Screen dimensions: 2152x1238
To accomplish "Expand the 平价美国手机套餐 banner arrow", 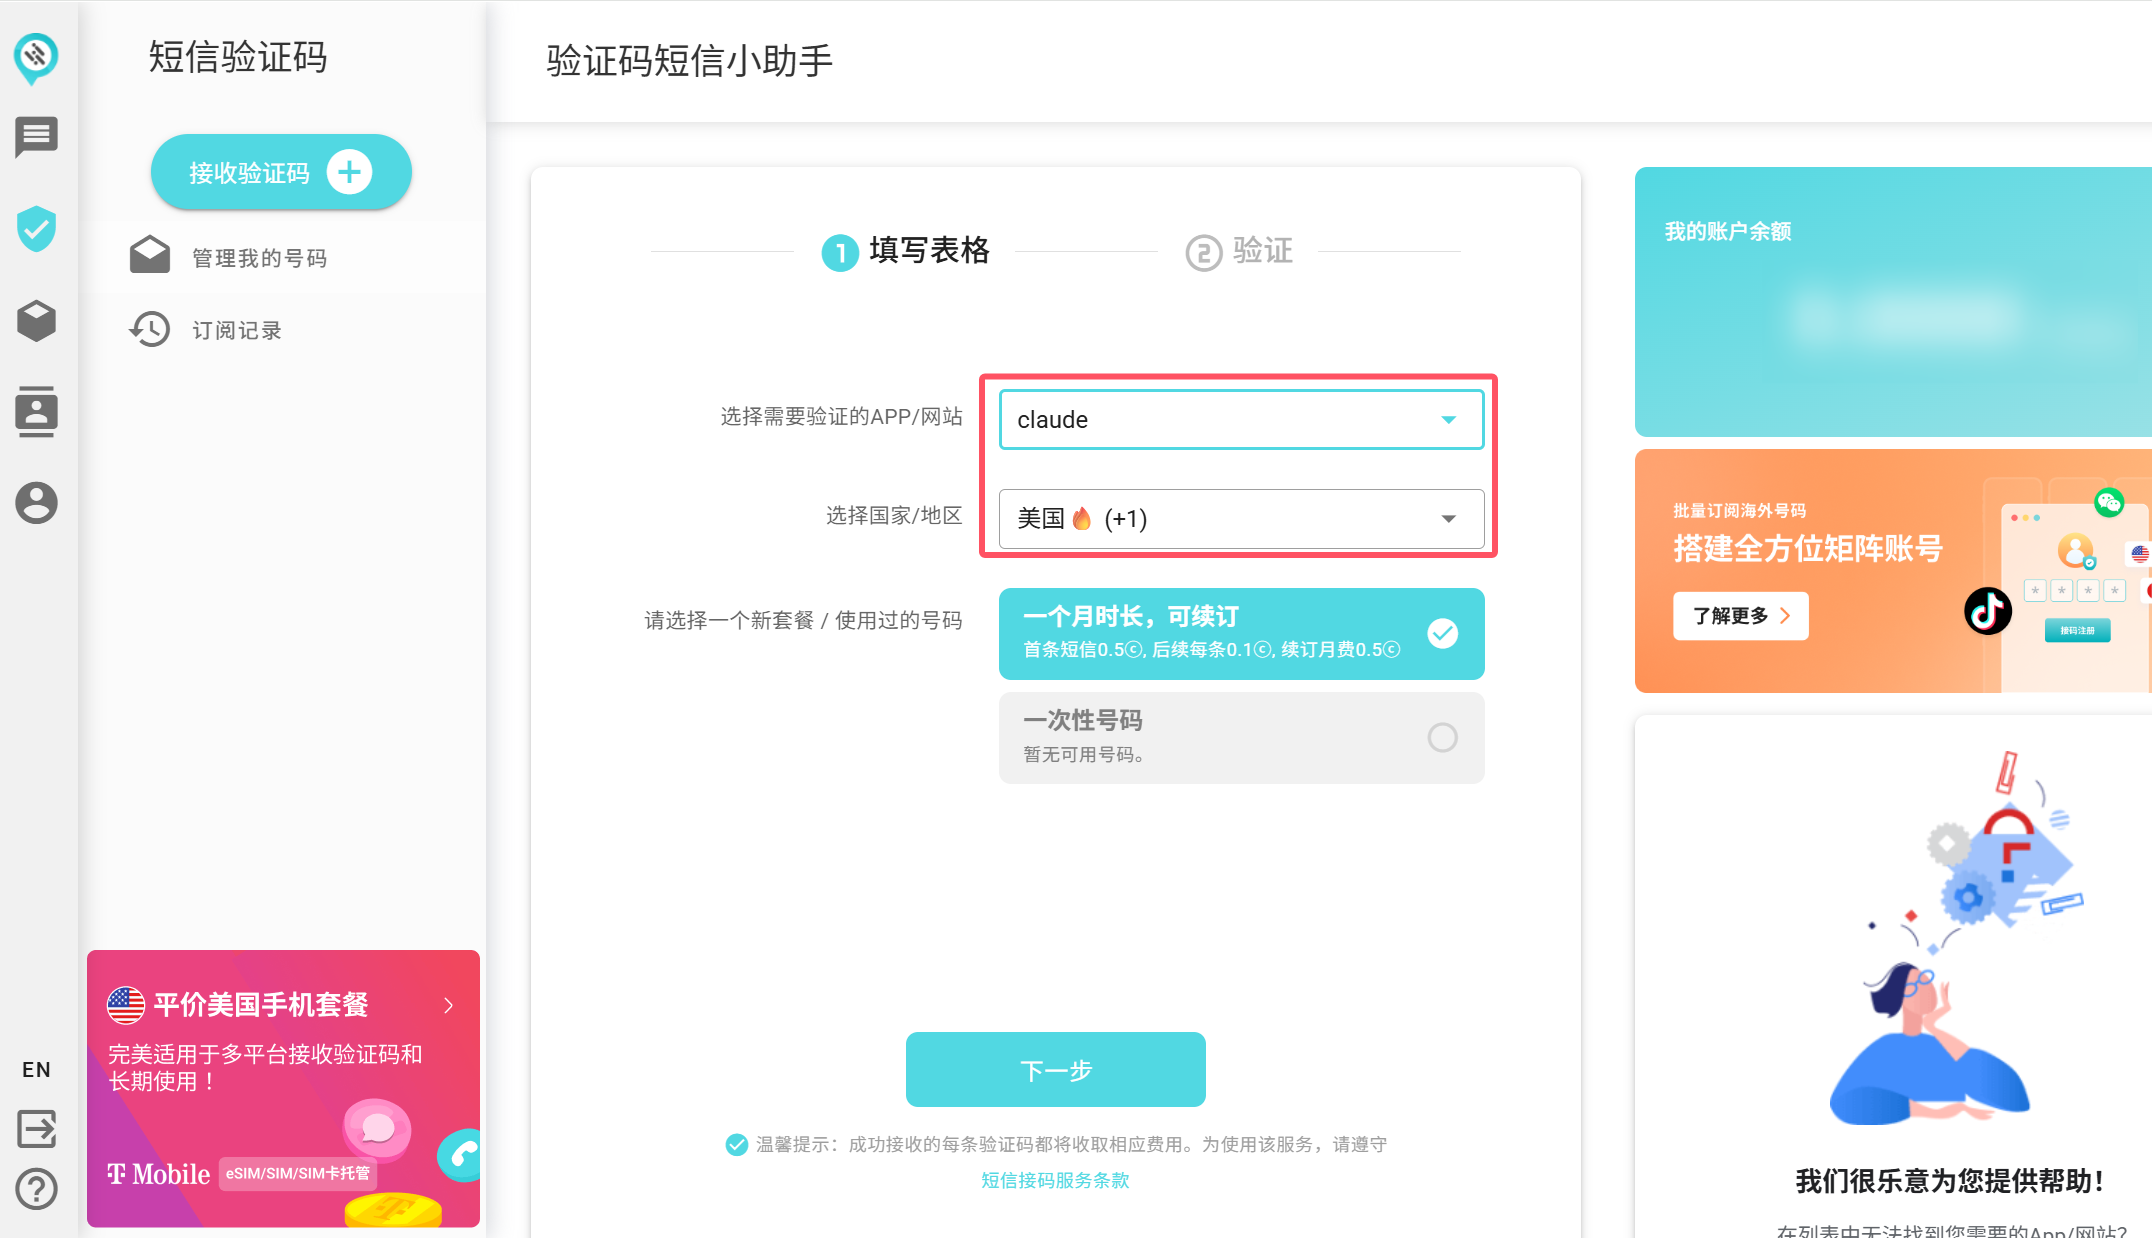I will coord(448,1006).
